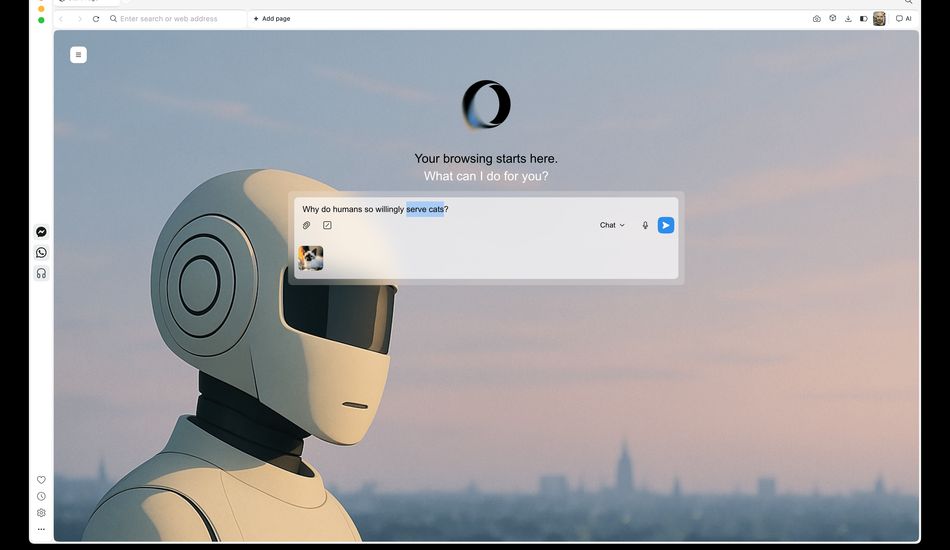Viewport: 950px width, 550px height.
Task: Toggle the split-view panel icon in toolbar
Action: [864, 19]
